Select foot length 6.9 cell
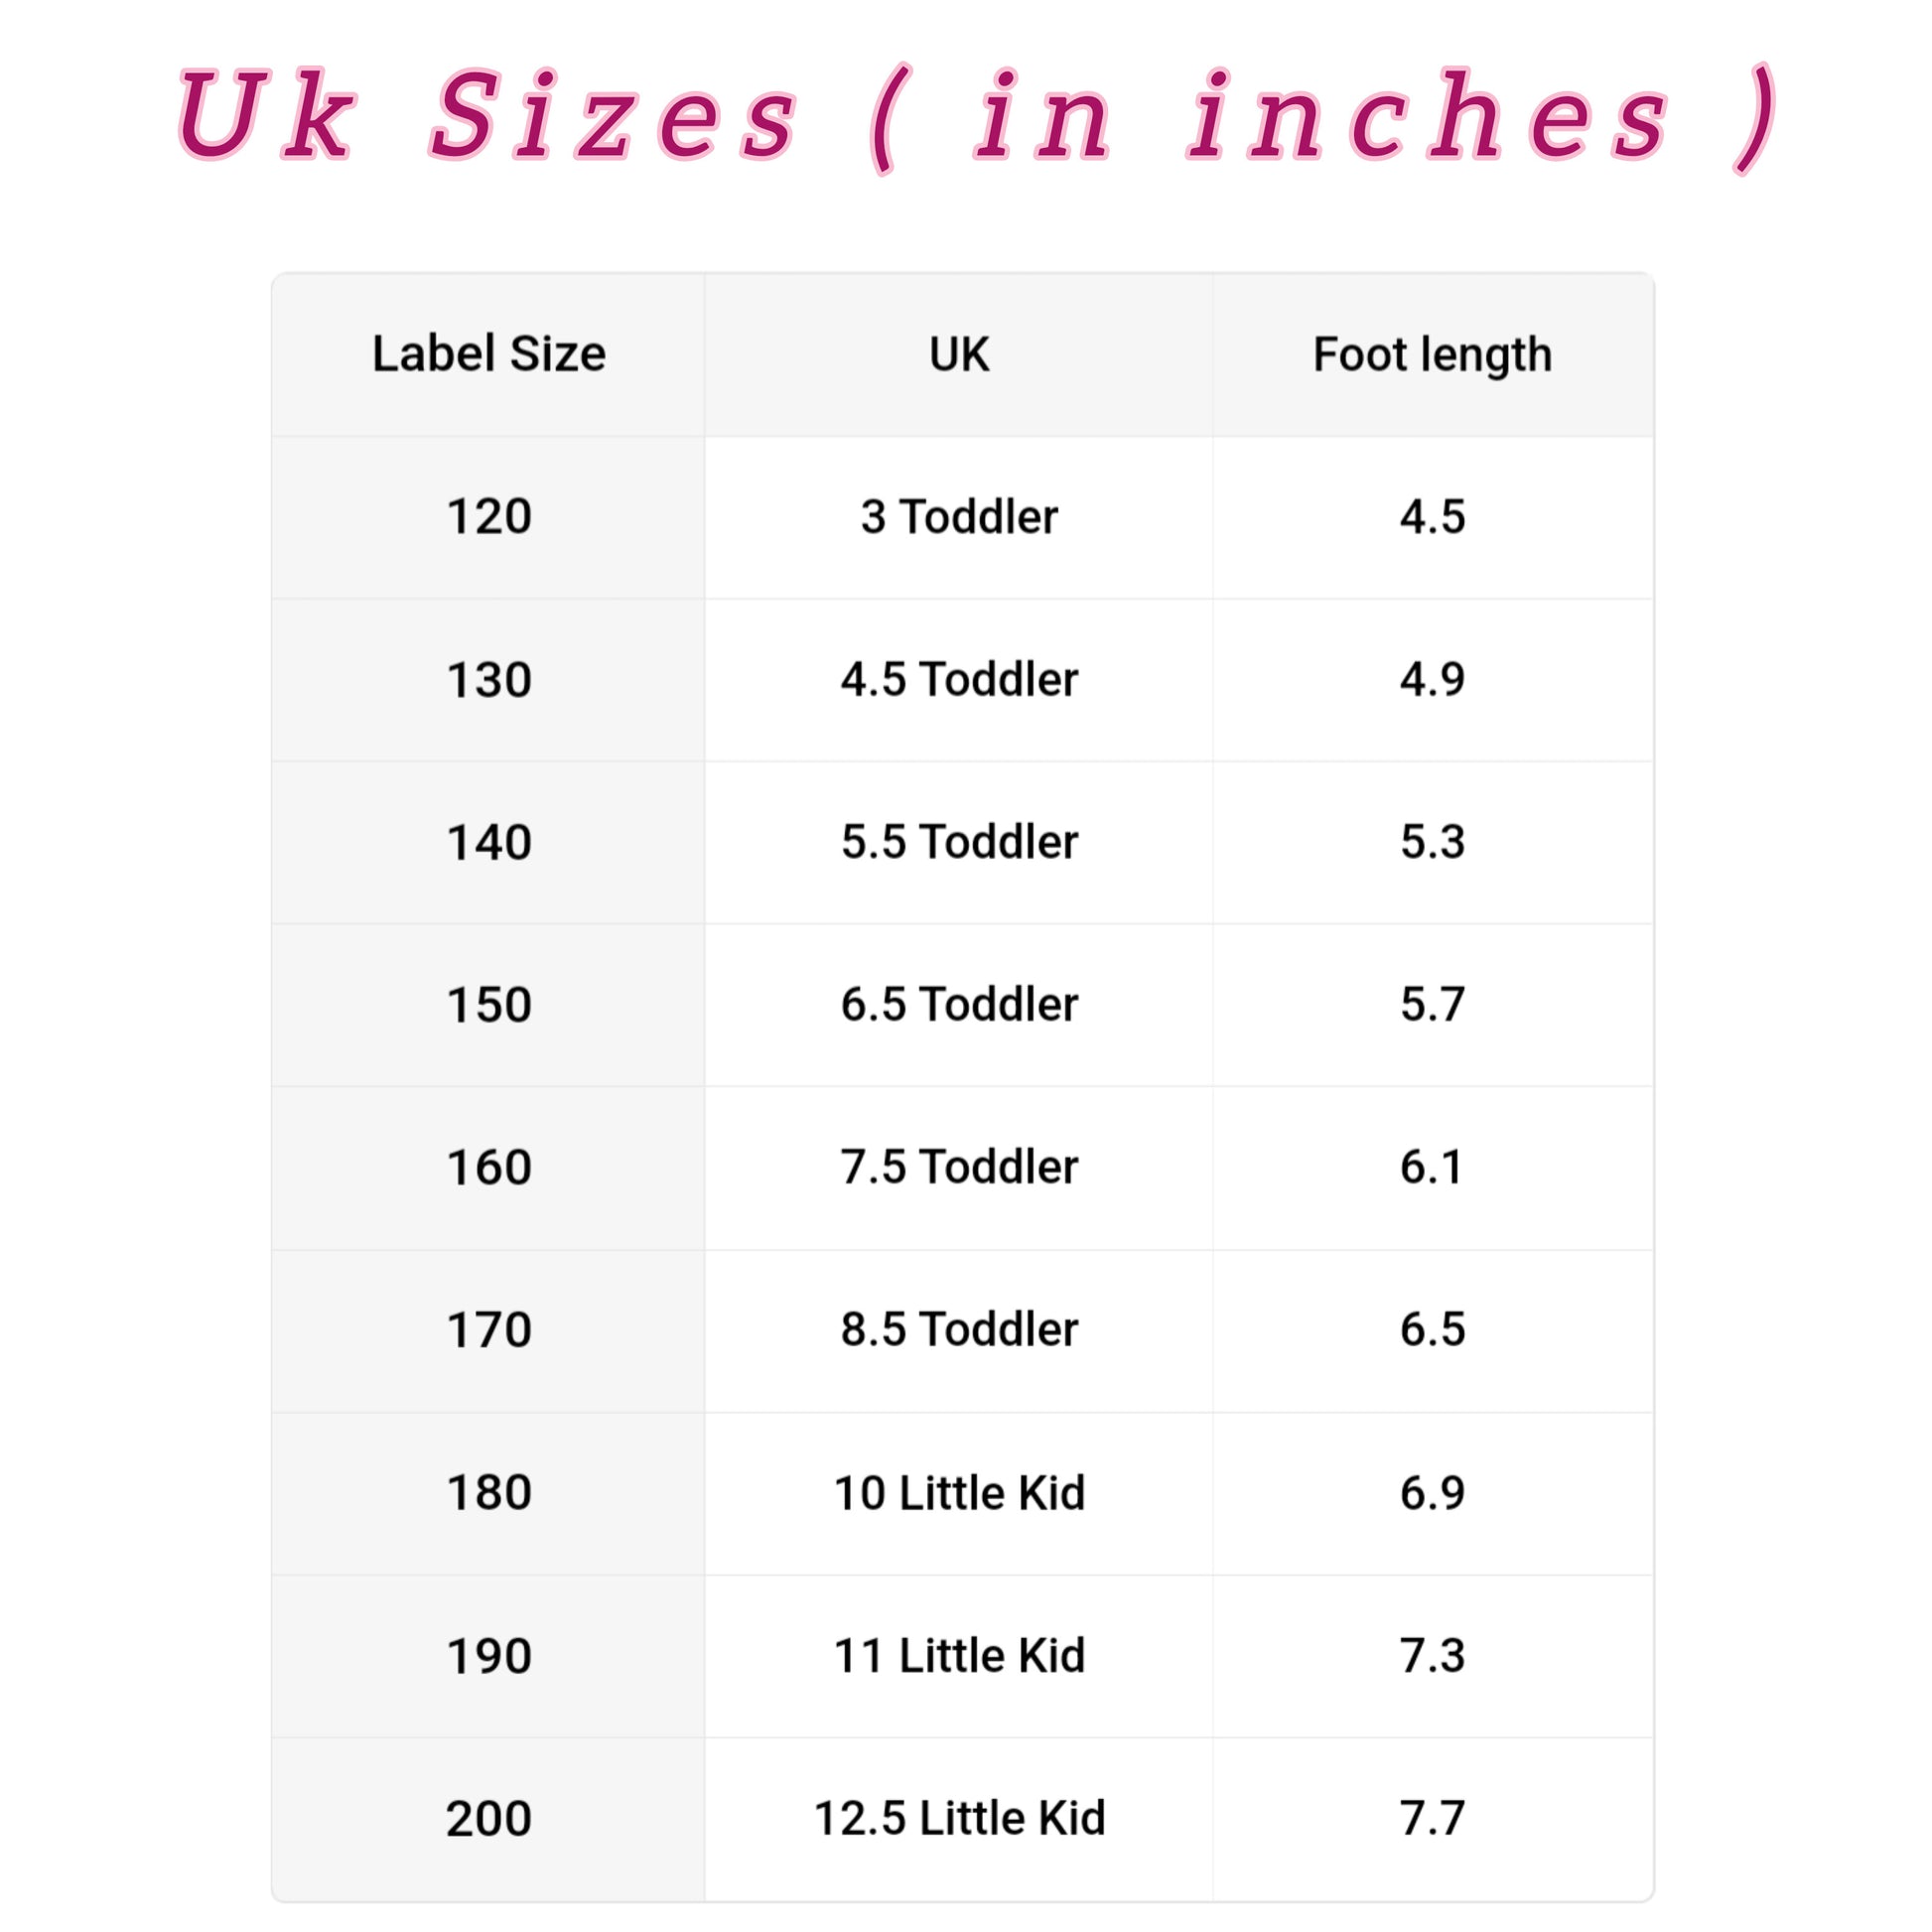The image size is (1932, 1932). 1433,1493
